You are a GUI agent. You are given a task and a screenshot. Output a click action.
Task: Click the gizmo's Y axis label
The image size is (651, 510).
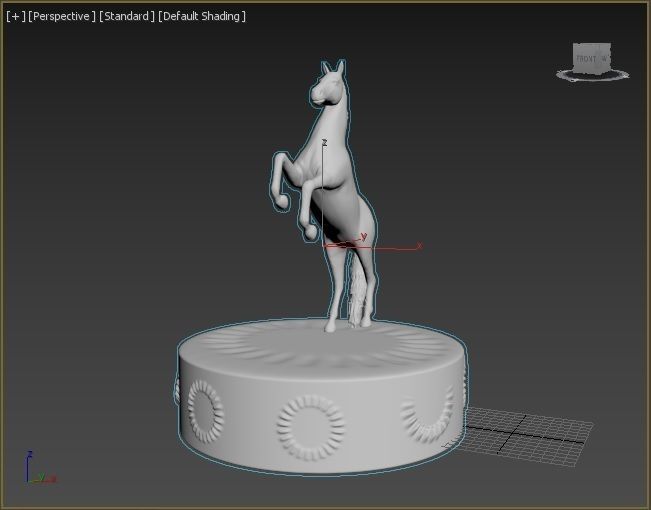point(364,237)
